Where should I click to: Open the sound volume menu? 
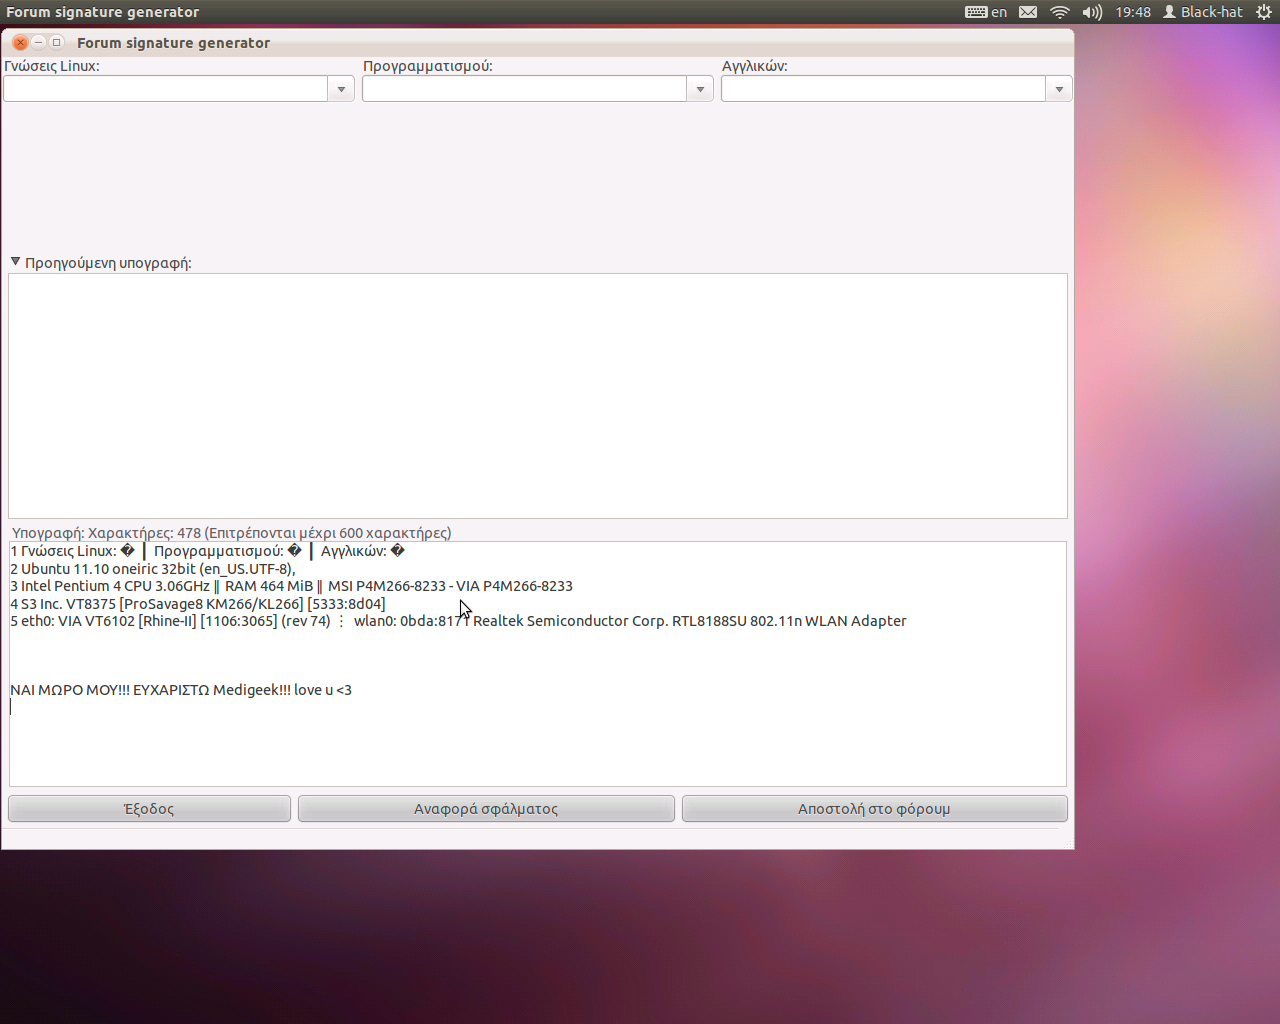[1092, 12]
